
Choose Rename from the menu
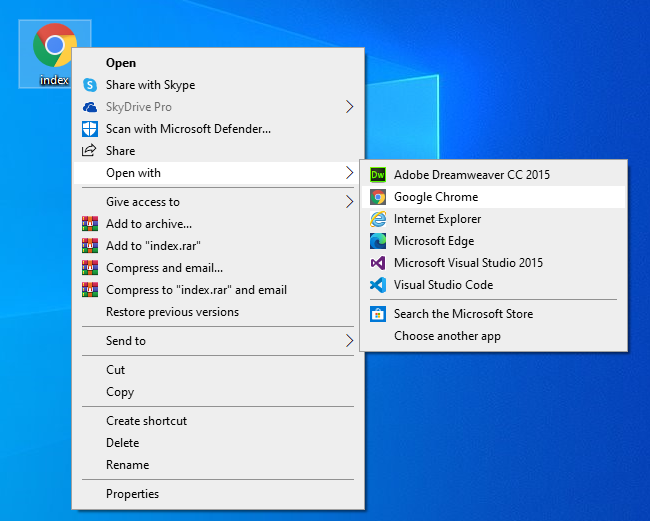pos(218,465)
